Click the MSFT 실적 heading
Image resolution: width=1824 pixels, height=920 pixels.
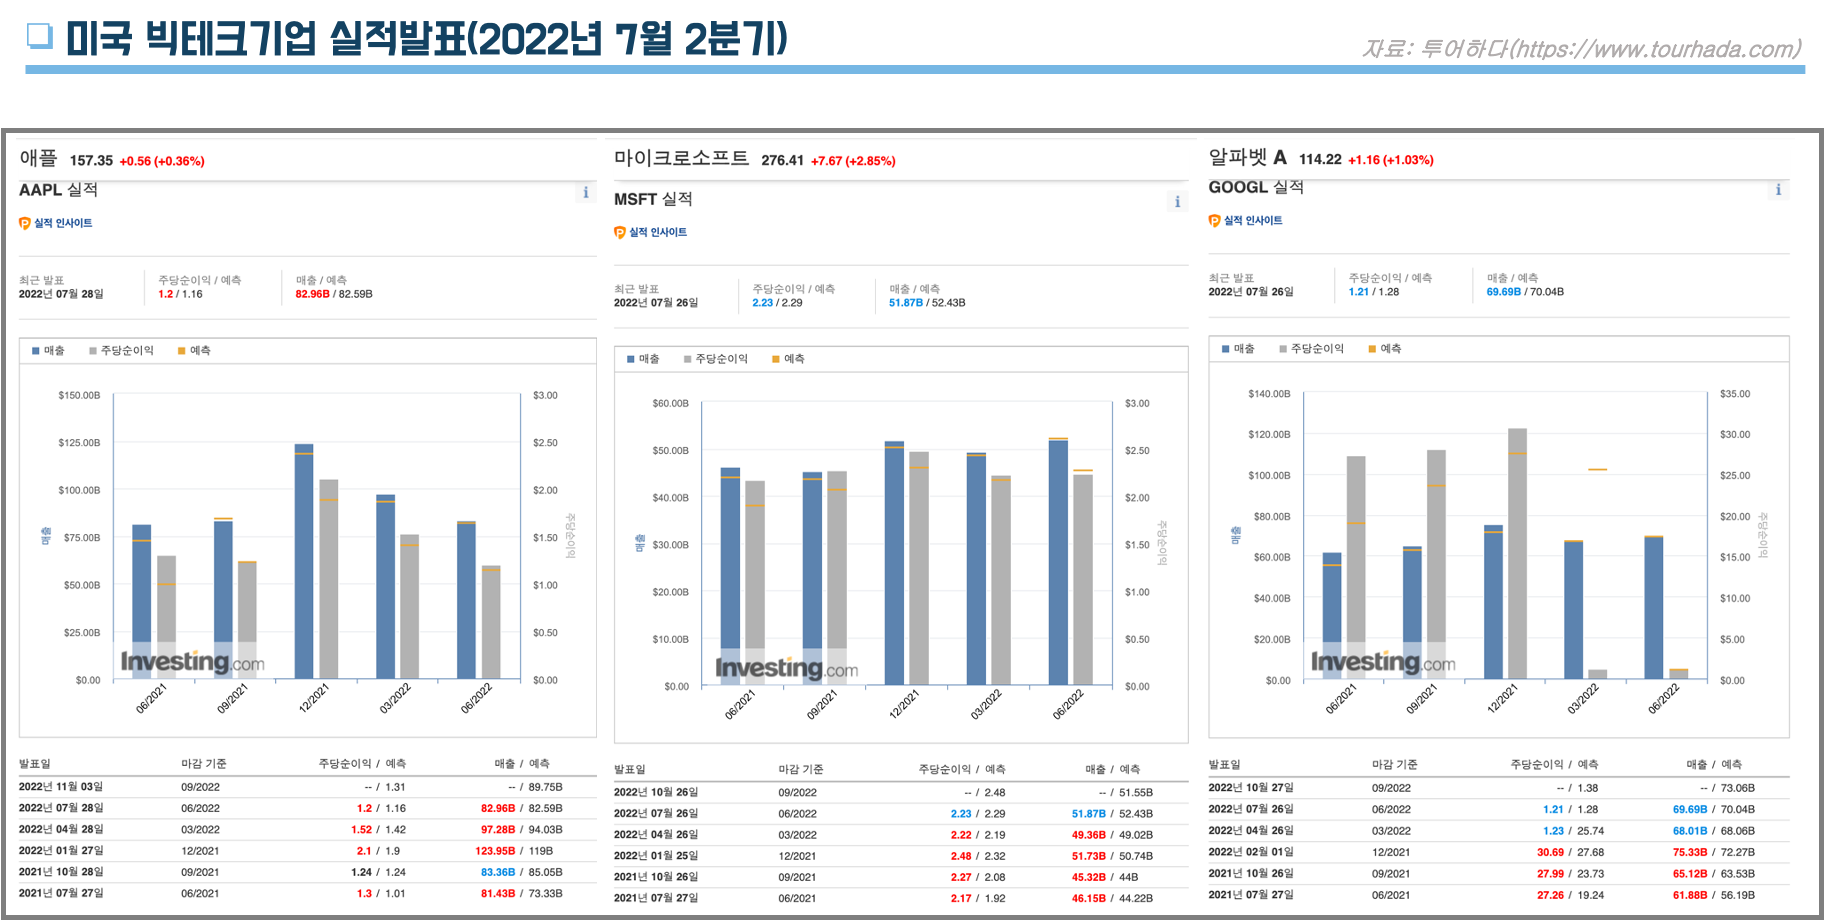click(x=653, y=199)
